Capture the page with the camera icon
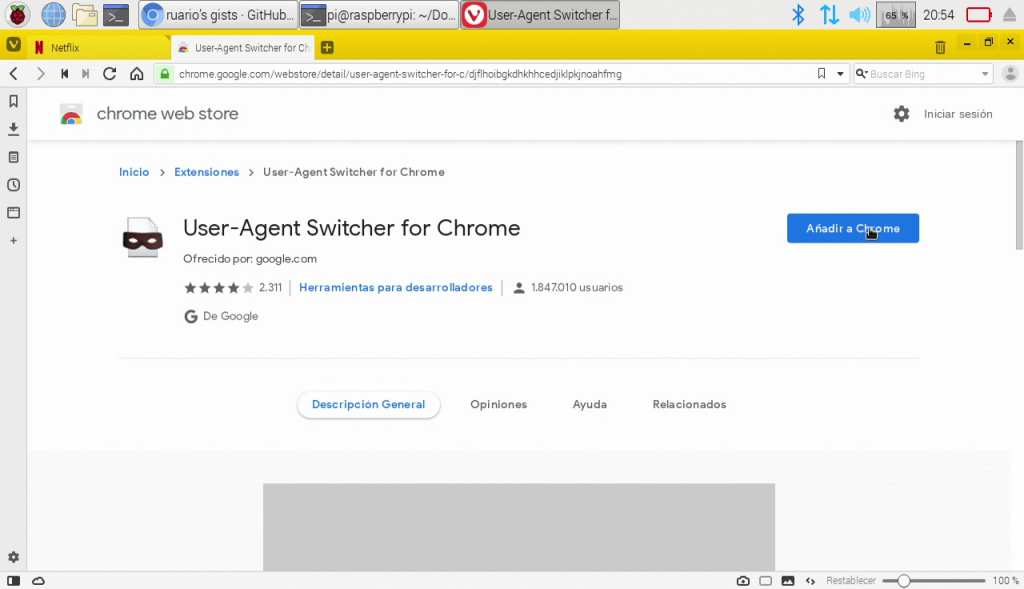Viewport: 1024px width, 589px height. [x=743, y=581]
